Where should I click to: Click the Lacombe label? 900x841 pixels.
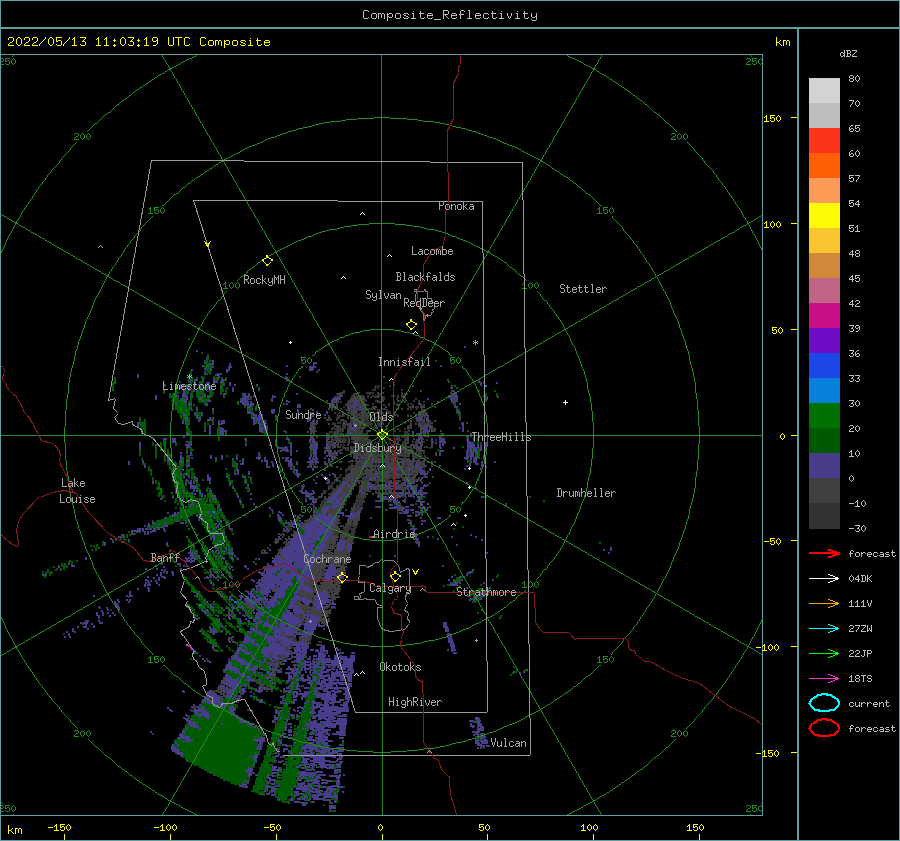(x=432, y=251)
